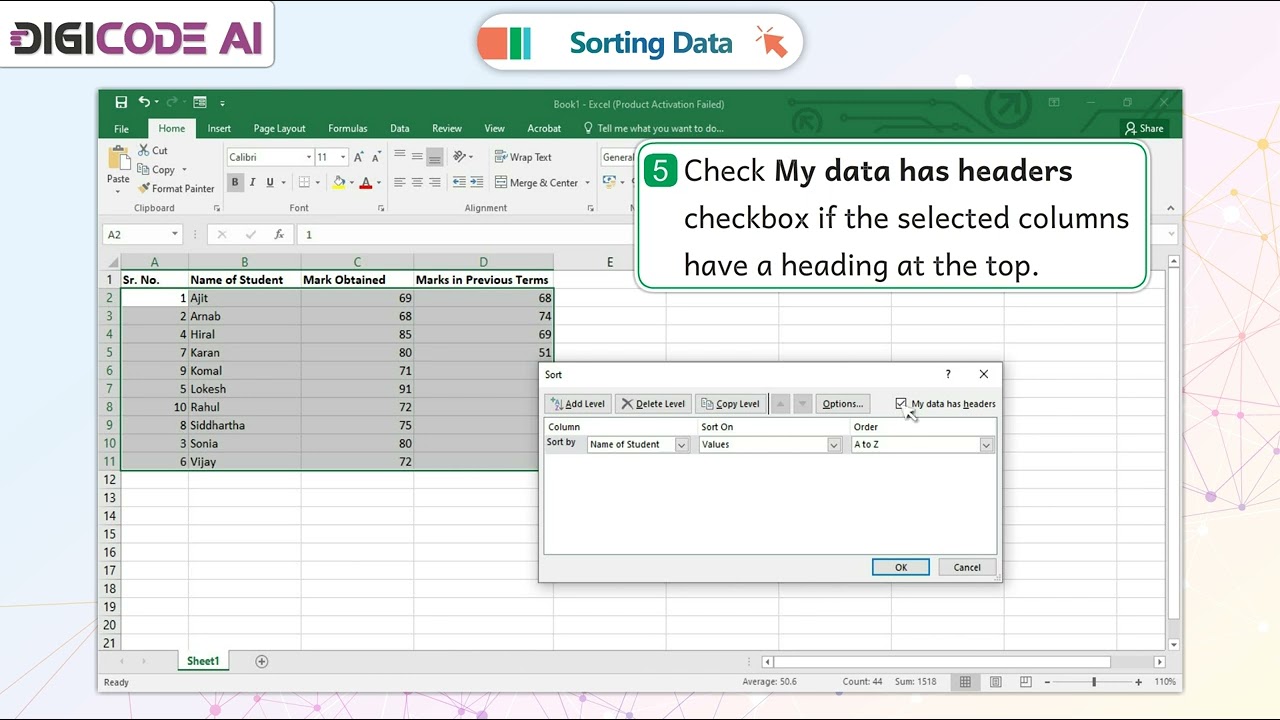Click Top Align icon

[400, 156]
